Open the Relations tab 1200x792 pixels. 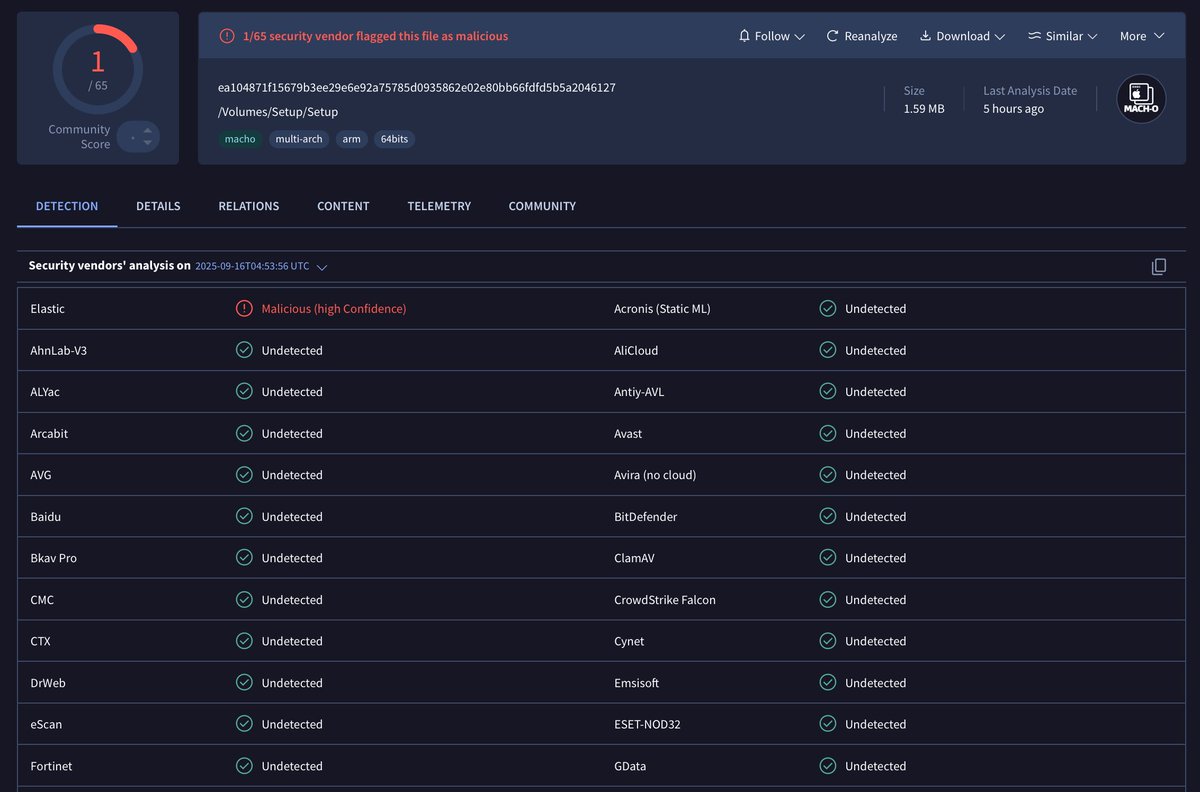pyautogui.click(x=249, y=206)
